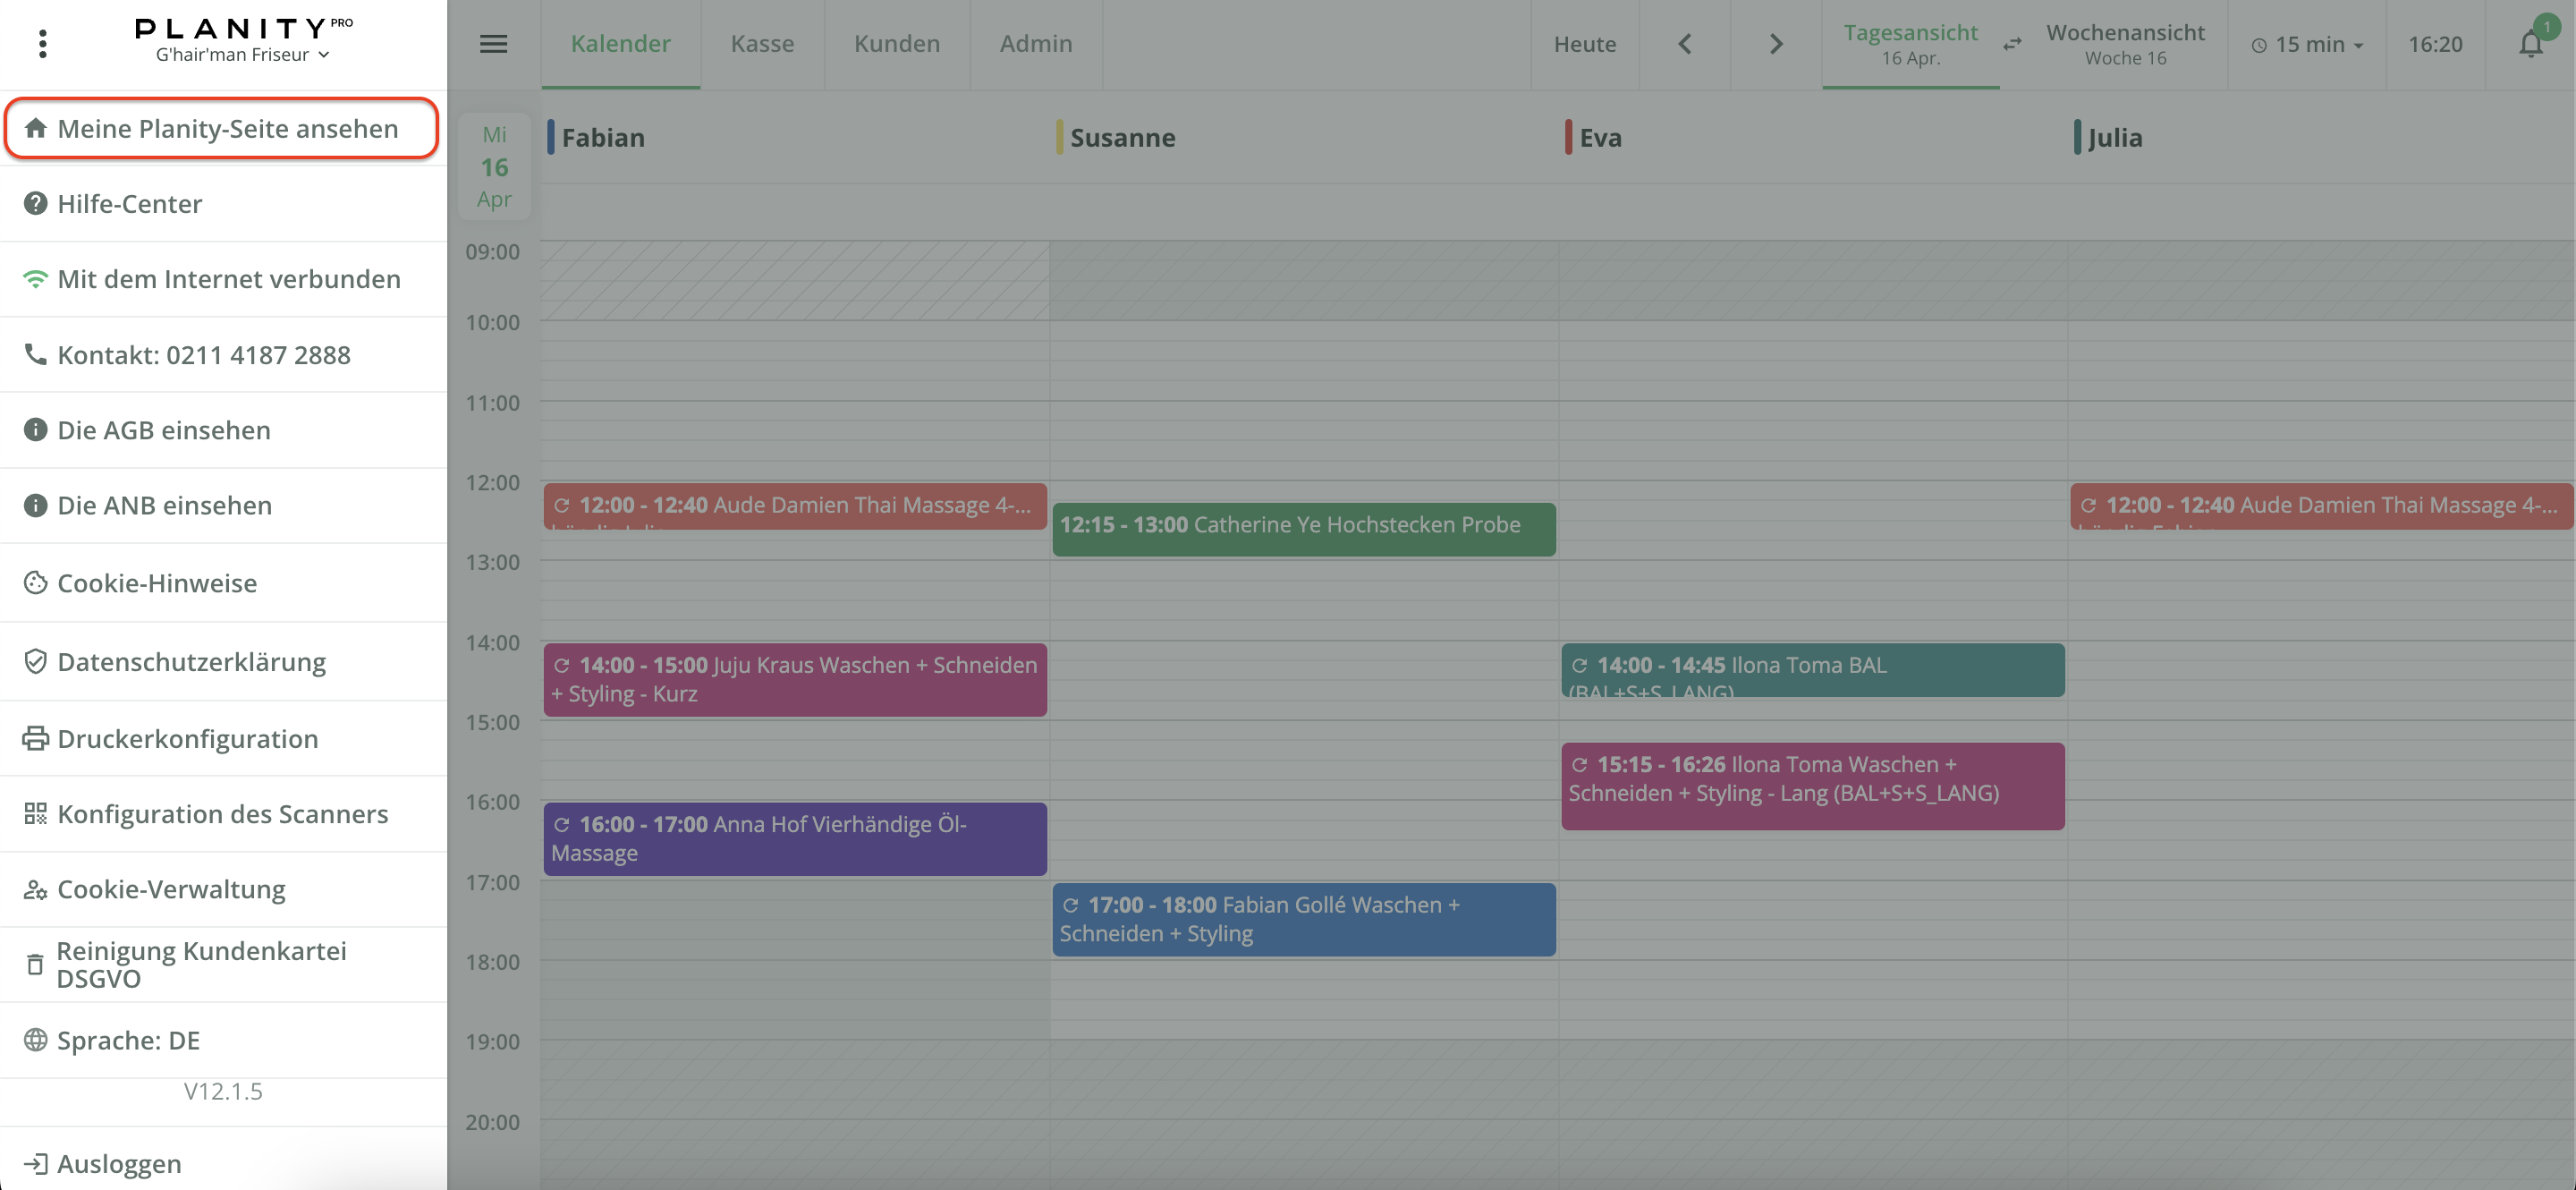Go to previous day arrow
The height and width of the screenshot is (1190, 2576).
(1684, 44)
